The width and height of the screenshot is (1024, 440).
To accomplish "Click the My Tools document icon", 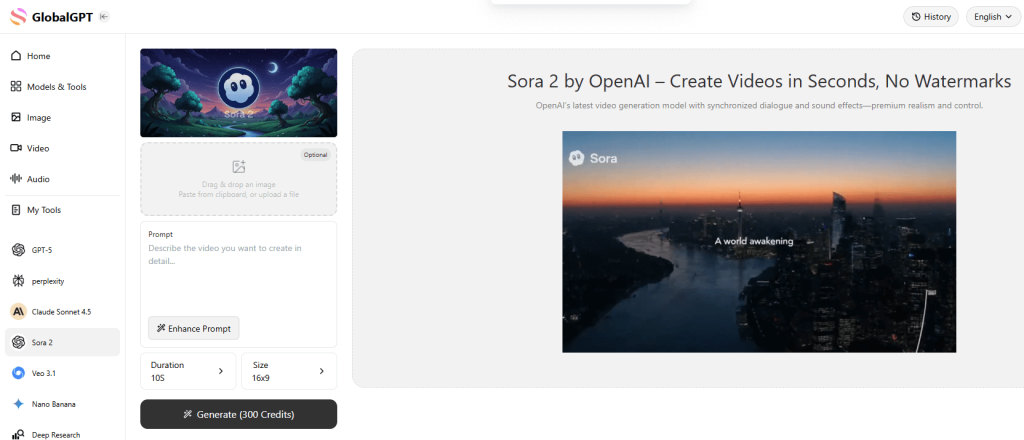I will [x=16, y=210].
